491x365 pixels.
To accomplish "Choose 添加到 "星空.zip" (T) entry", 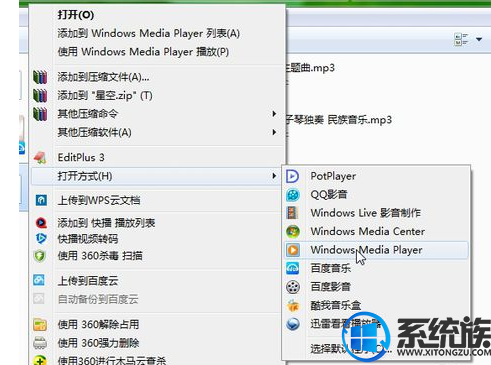I will pos(156,96).
